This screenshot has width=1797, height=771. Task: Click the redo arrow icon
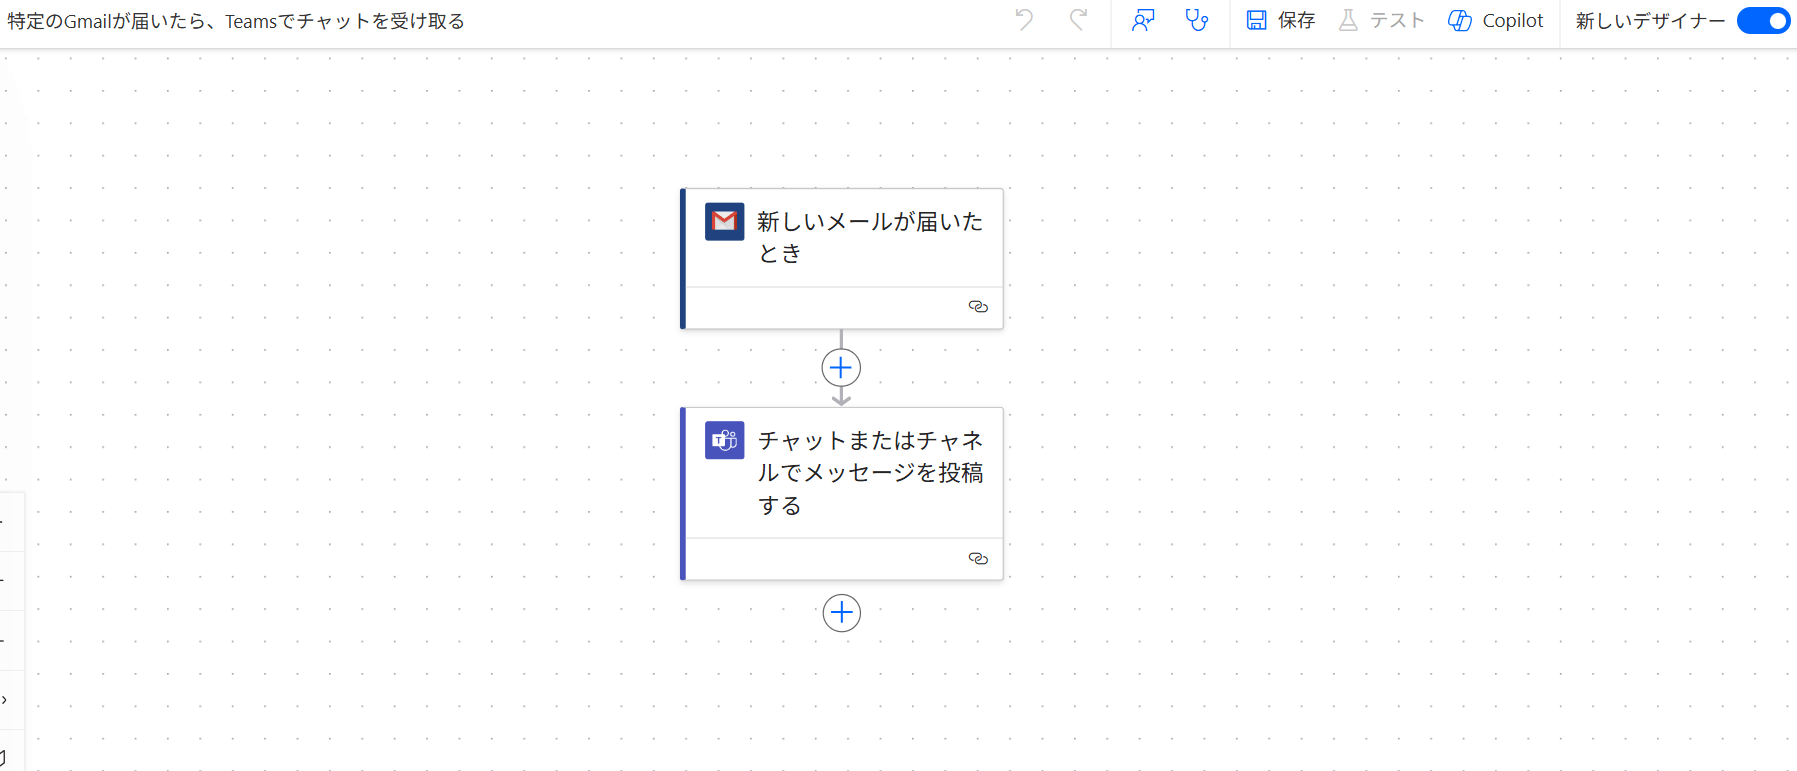1078,20
